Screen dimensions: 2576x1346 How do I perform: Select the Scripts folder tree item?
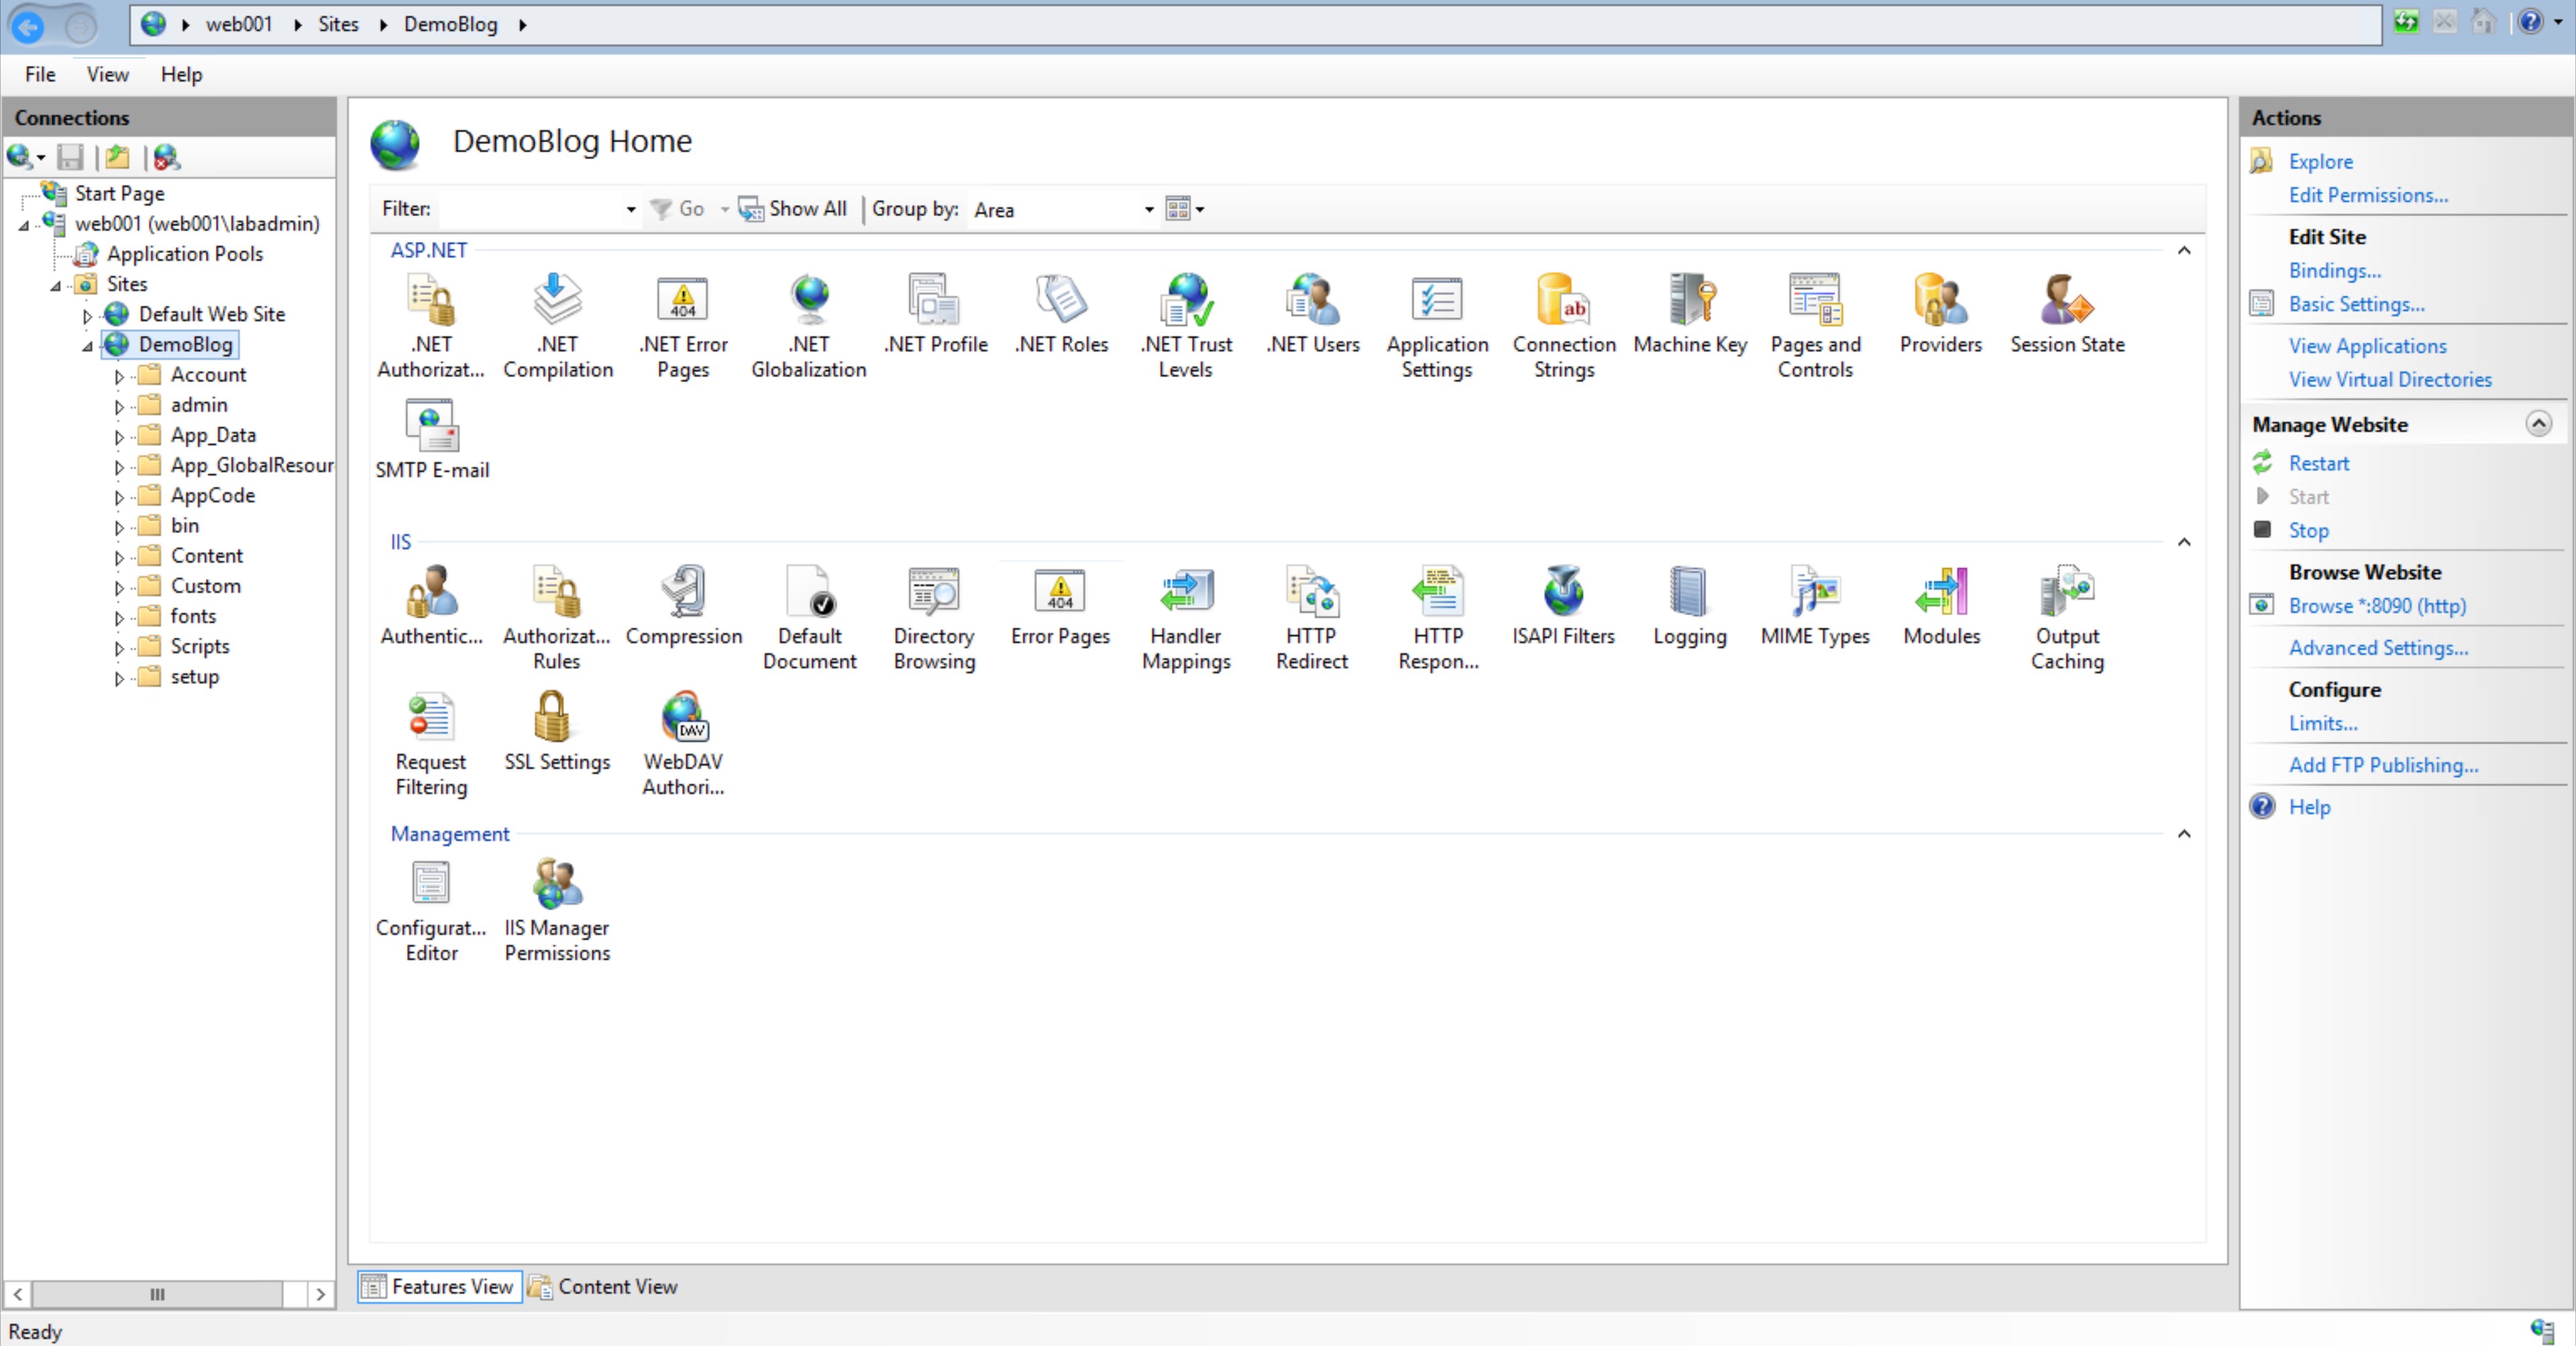[x=200, y=646]
